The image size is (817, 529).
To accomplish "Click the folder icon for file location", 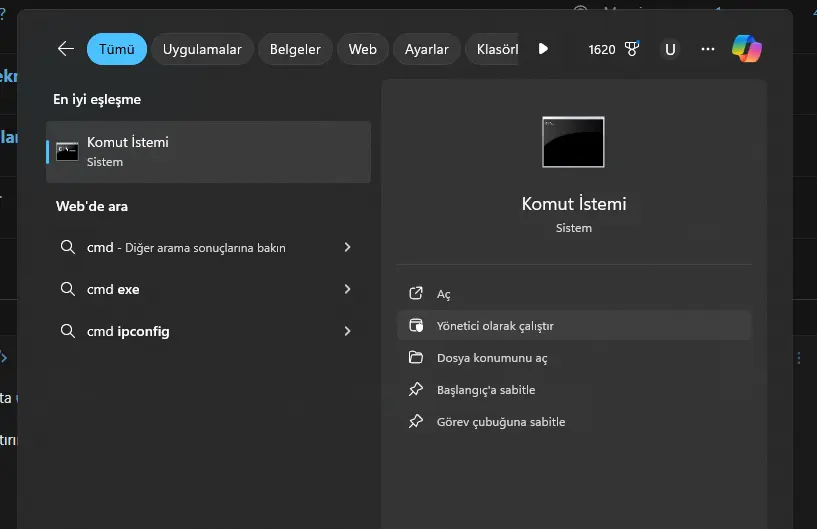I will (x=416, y=357).
